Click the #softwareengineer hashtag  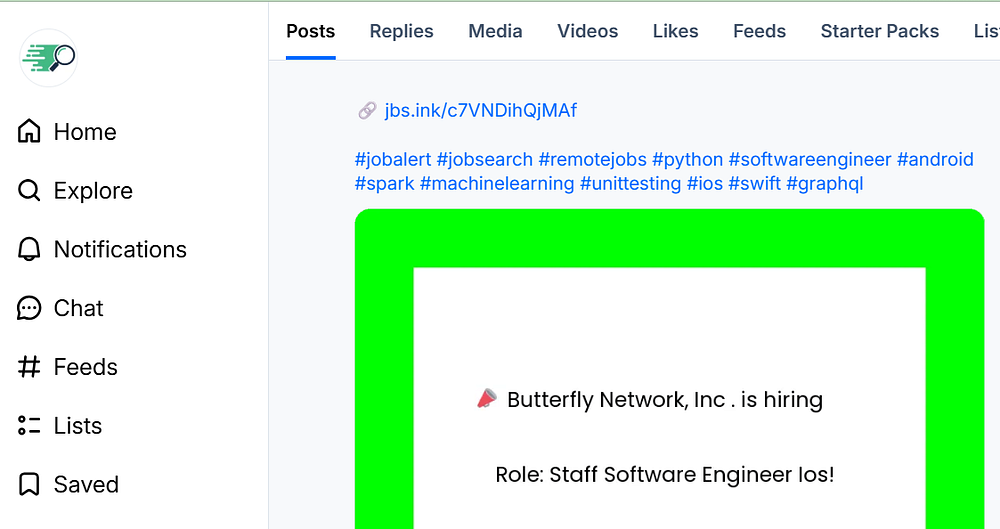pyautogui.click(x=810, y=160)
